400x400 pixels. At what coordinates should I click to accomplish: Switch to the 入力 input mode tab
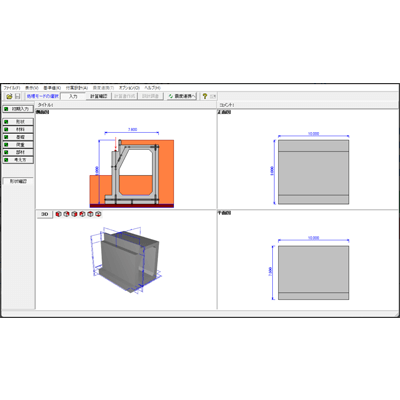pos(73,96)
